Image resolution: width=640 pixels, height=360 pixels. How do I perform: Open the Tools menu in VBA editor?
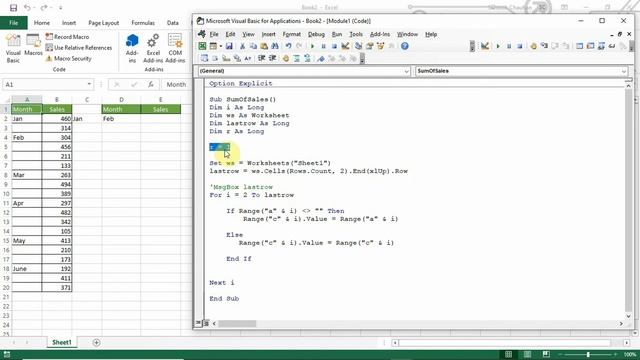click(x=356, y=34)
